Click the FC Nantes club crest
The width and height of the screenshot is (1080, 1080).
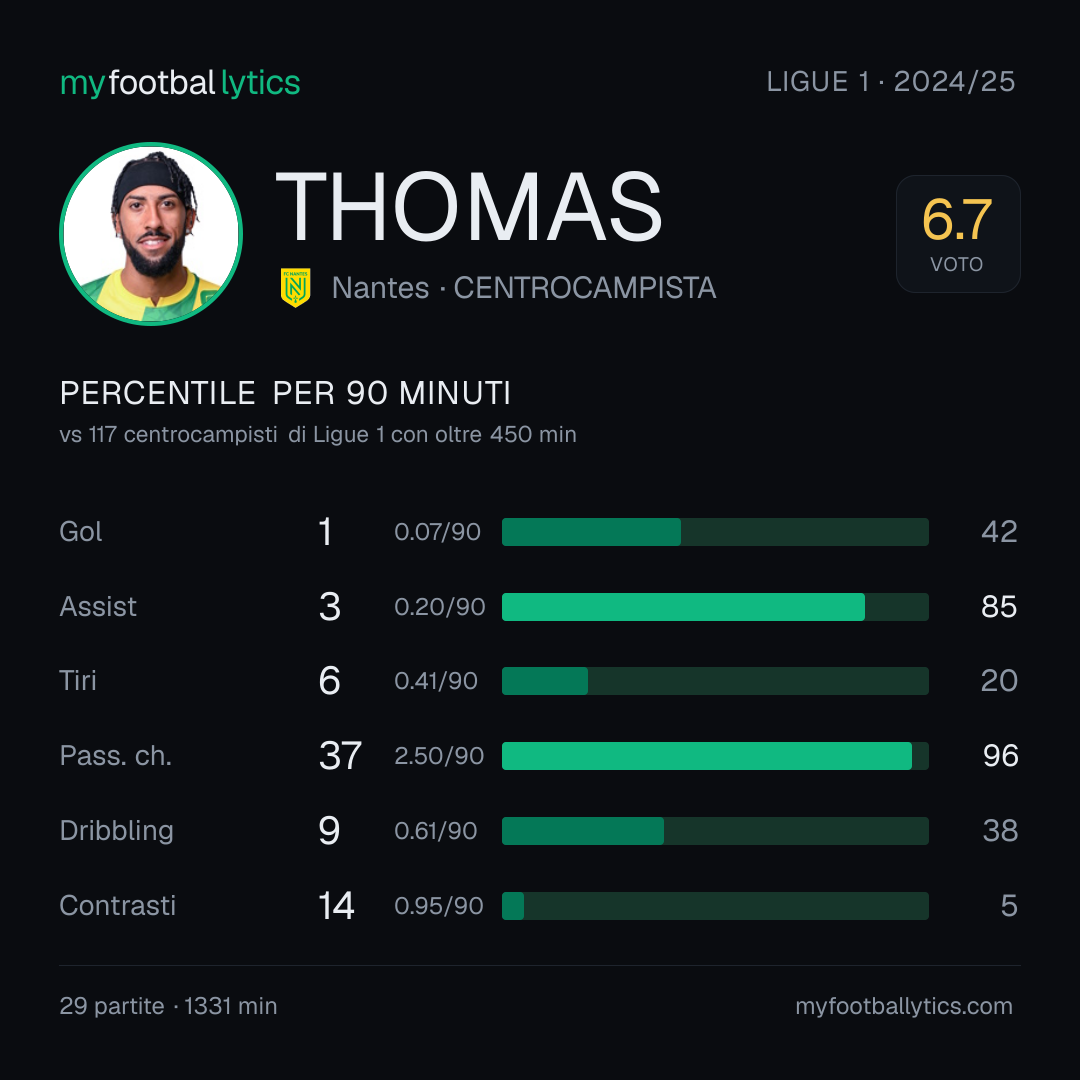[x=295, y=287]
